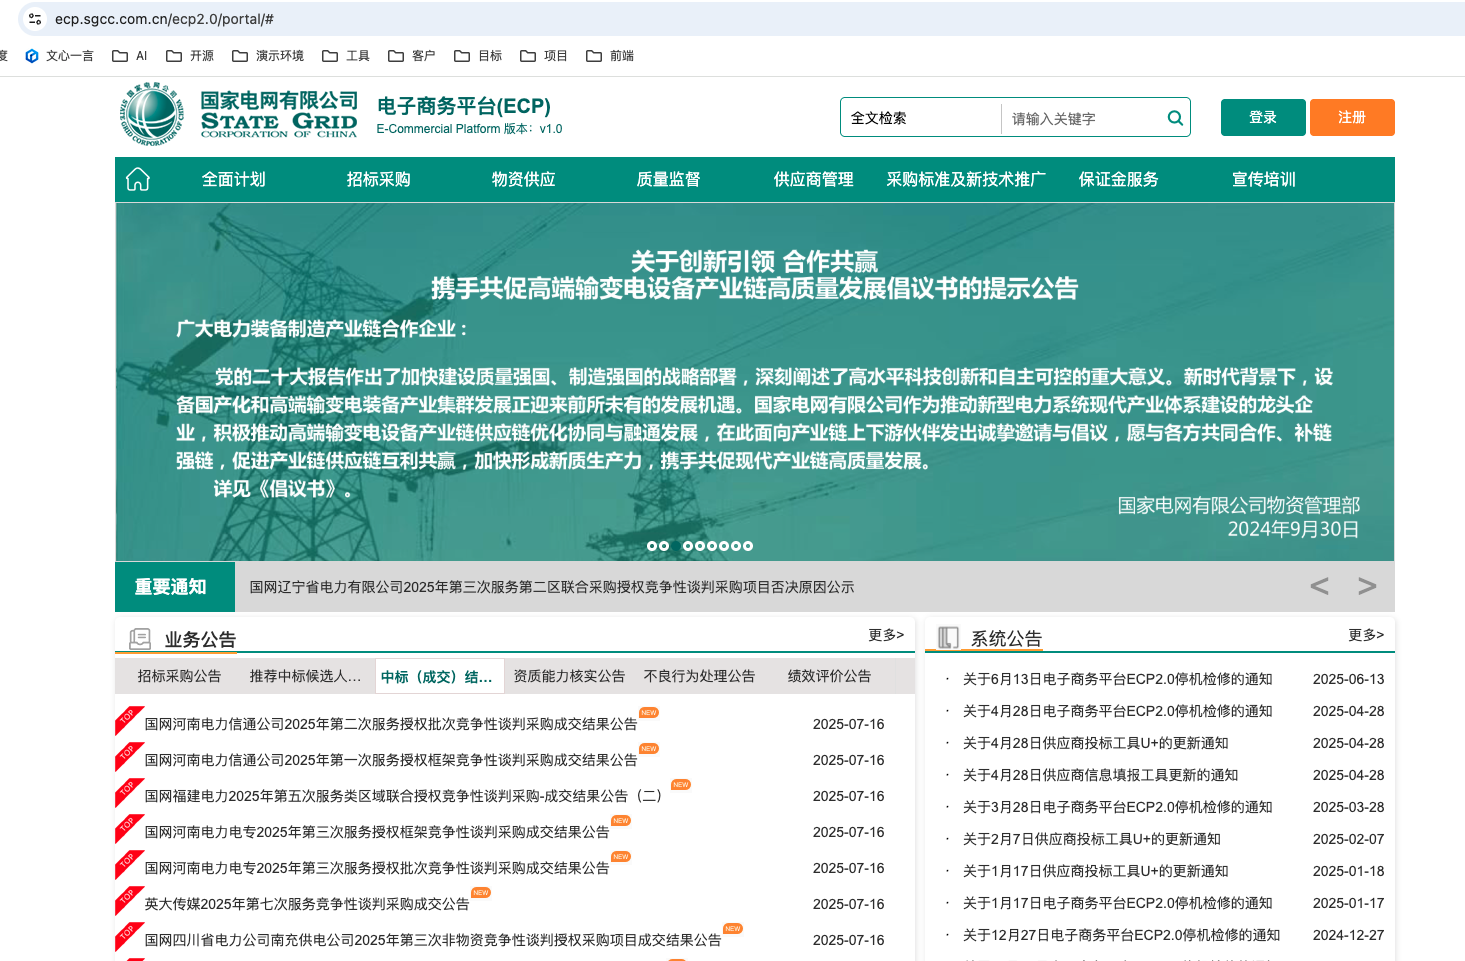Open the 采购标准及新技术推广 menu

966,179
